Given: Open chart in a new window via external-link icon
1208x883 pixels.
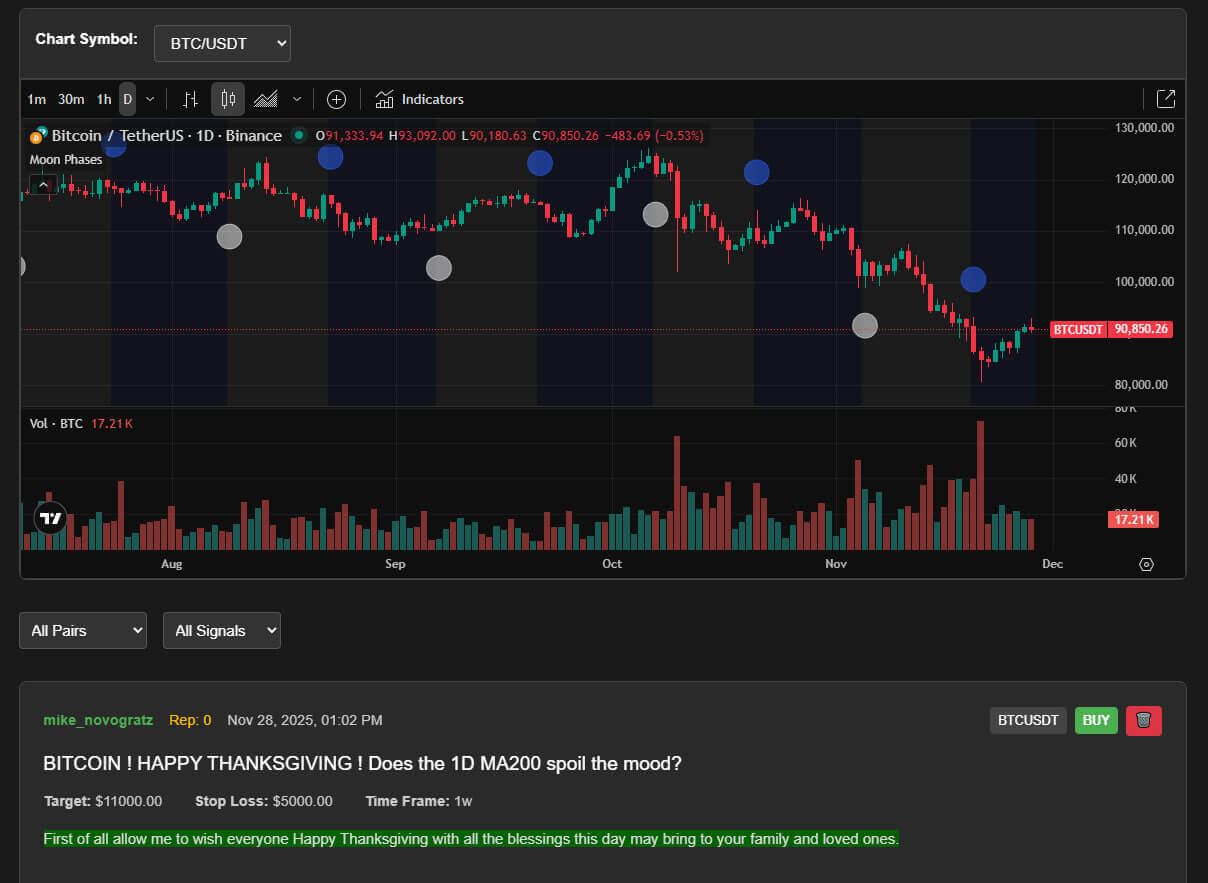Looking at the screenshot, I should pos(1166,99).
